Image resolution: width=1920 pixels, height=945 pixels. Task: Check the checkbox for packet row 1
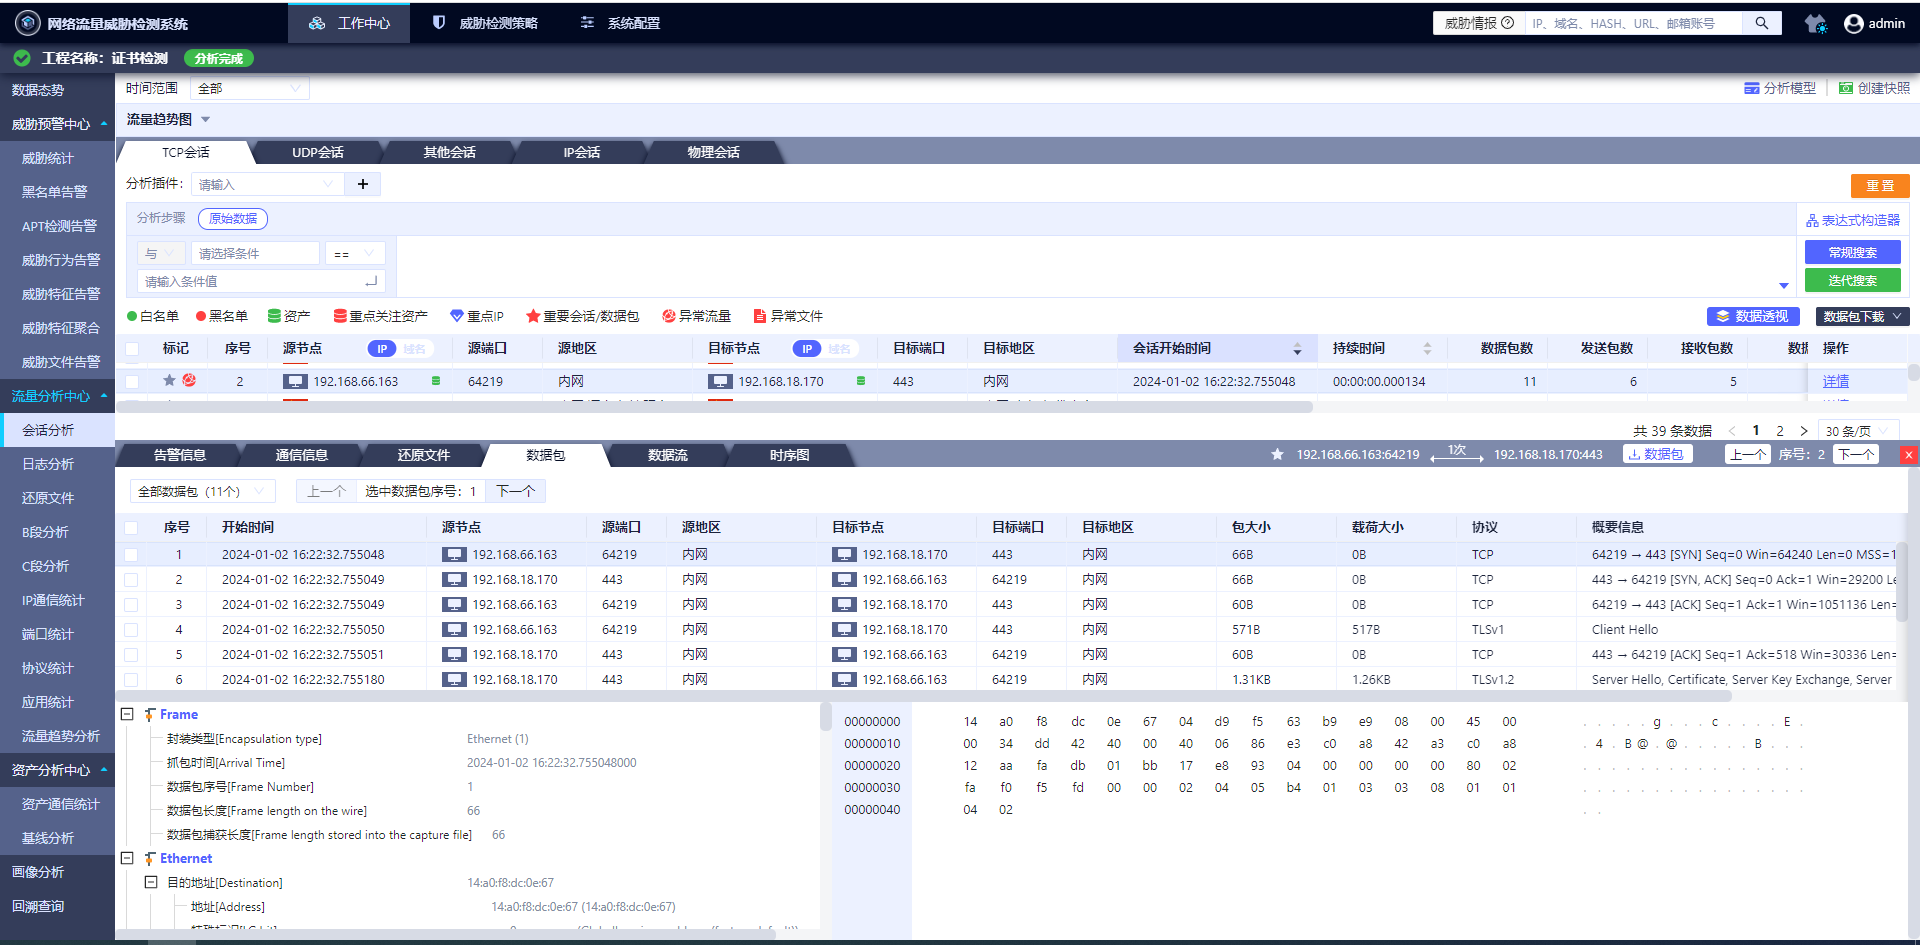(131, 554)
